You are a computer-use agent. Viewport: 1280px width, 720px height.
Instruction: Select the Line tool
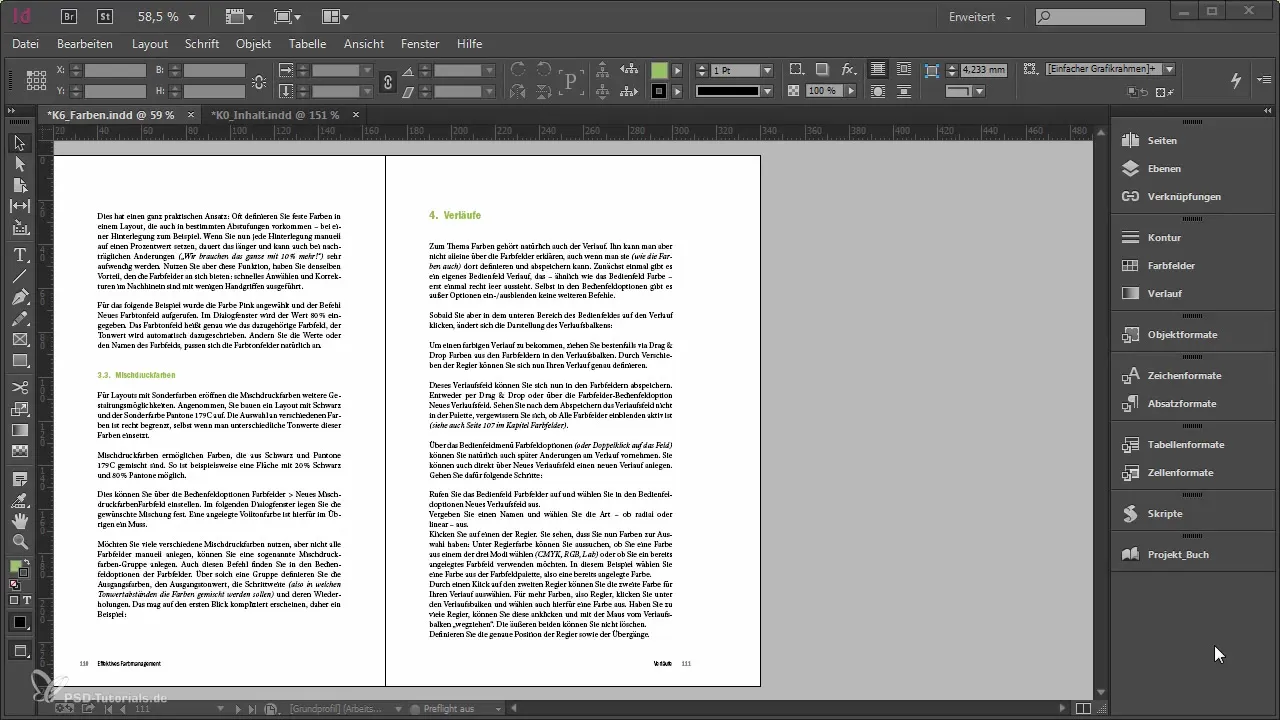click(x=20, y=276)
